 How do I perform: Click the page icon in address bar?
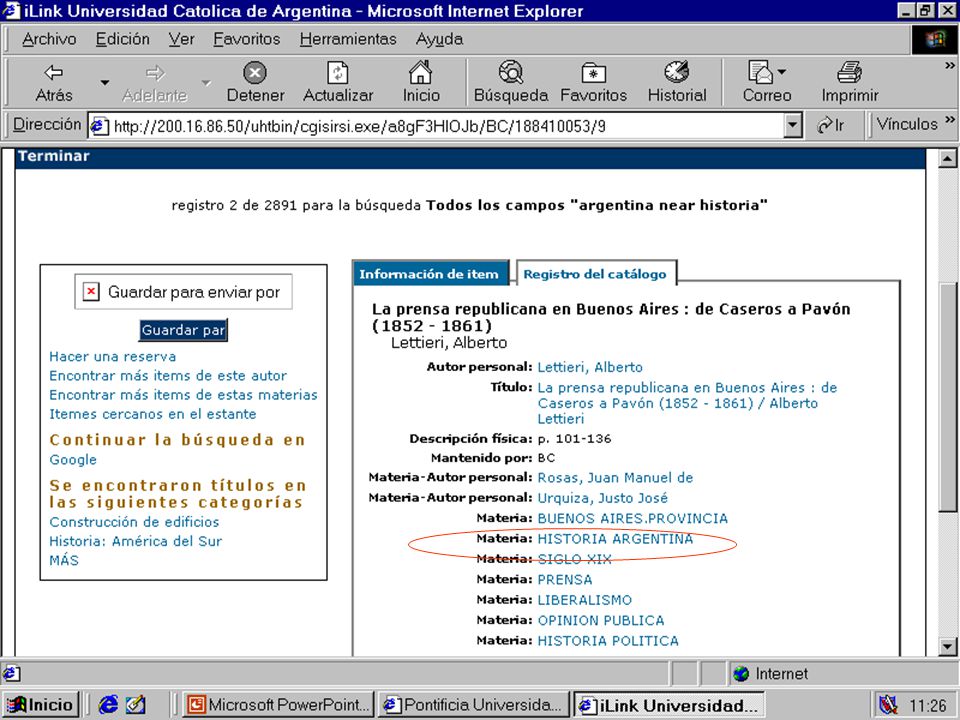(99, 127)
